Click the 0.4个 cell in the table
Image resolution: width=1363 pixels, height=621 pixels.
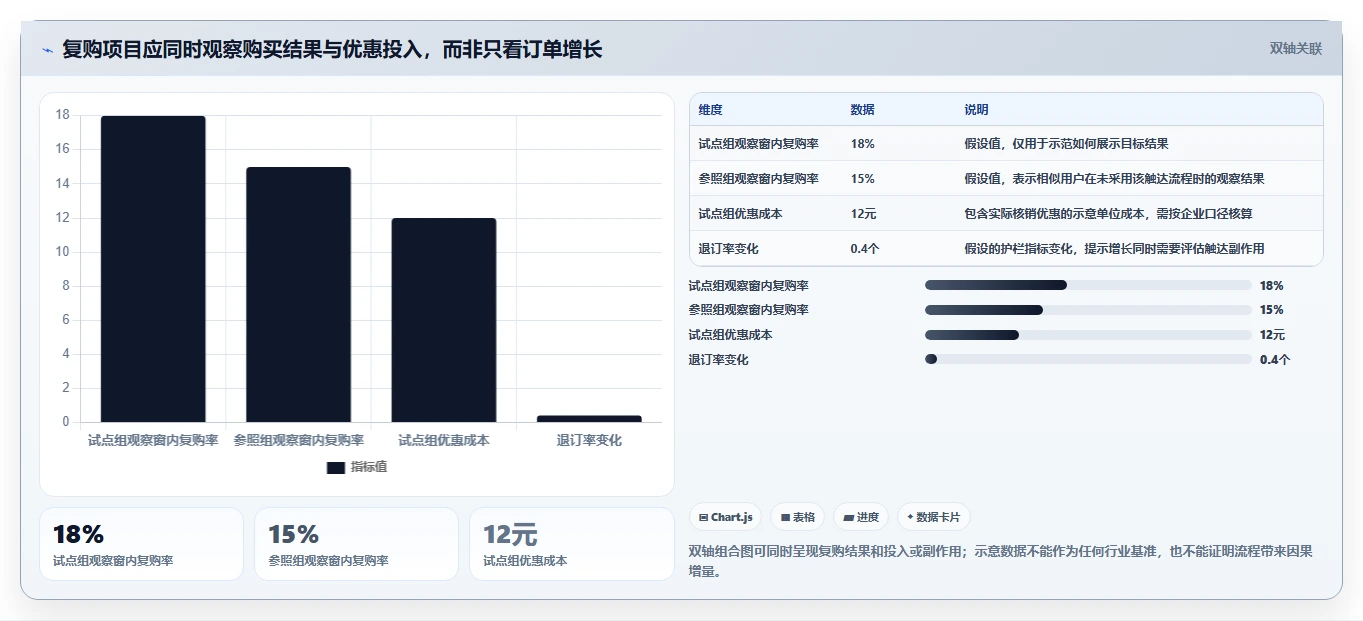click(865, 249)
